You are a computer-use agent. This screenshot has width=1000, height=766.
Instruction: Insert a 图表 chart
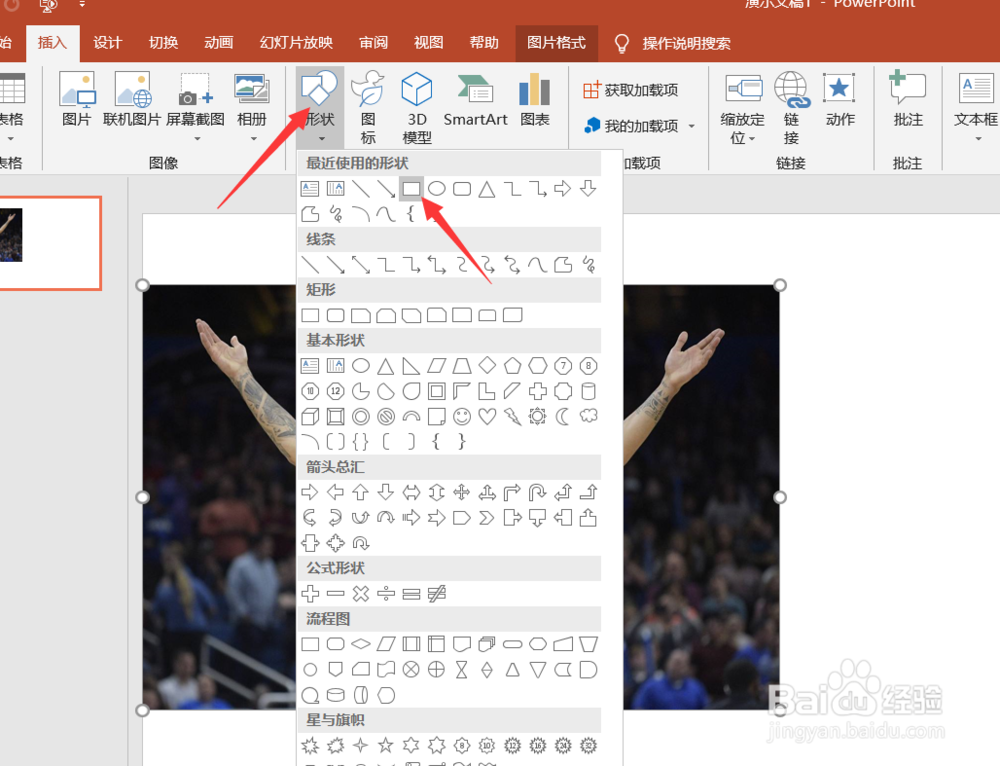[x=534, y=99]
